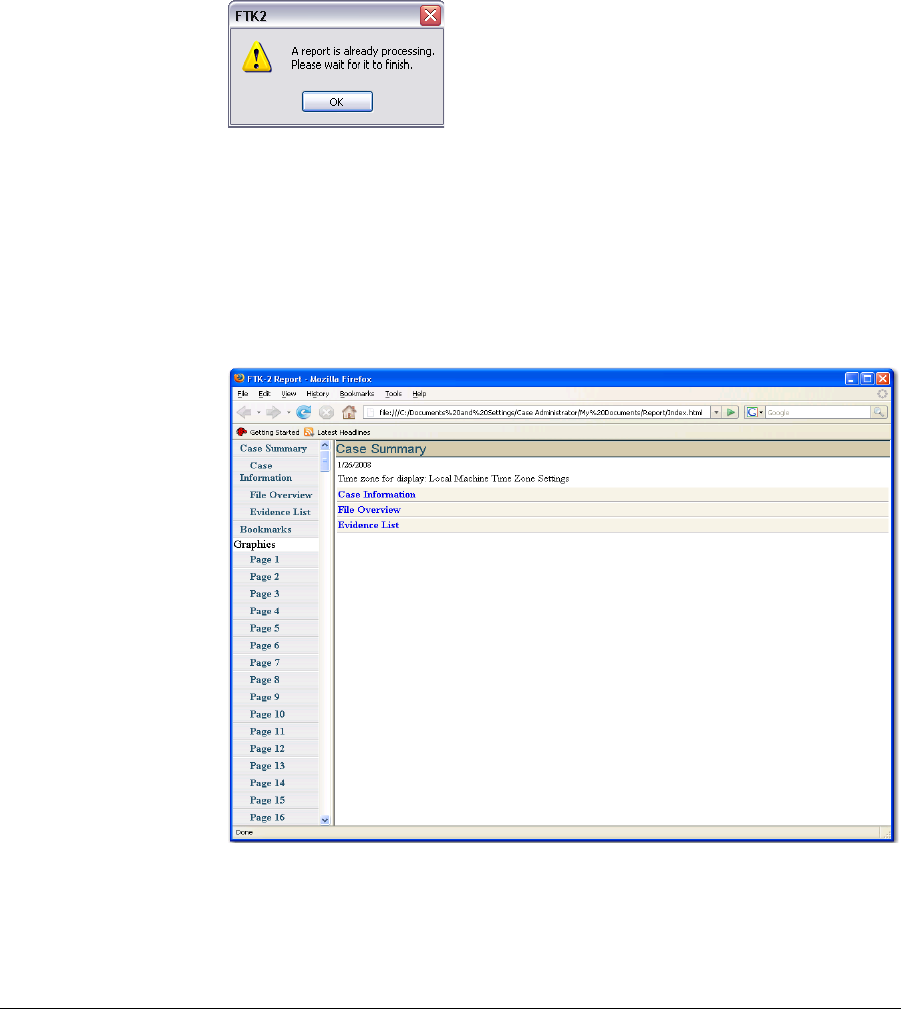901x1009 pixels.
Task: Go to Graphics Page 11
Action: pyautogui.click(x=267, y=732)
